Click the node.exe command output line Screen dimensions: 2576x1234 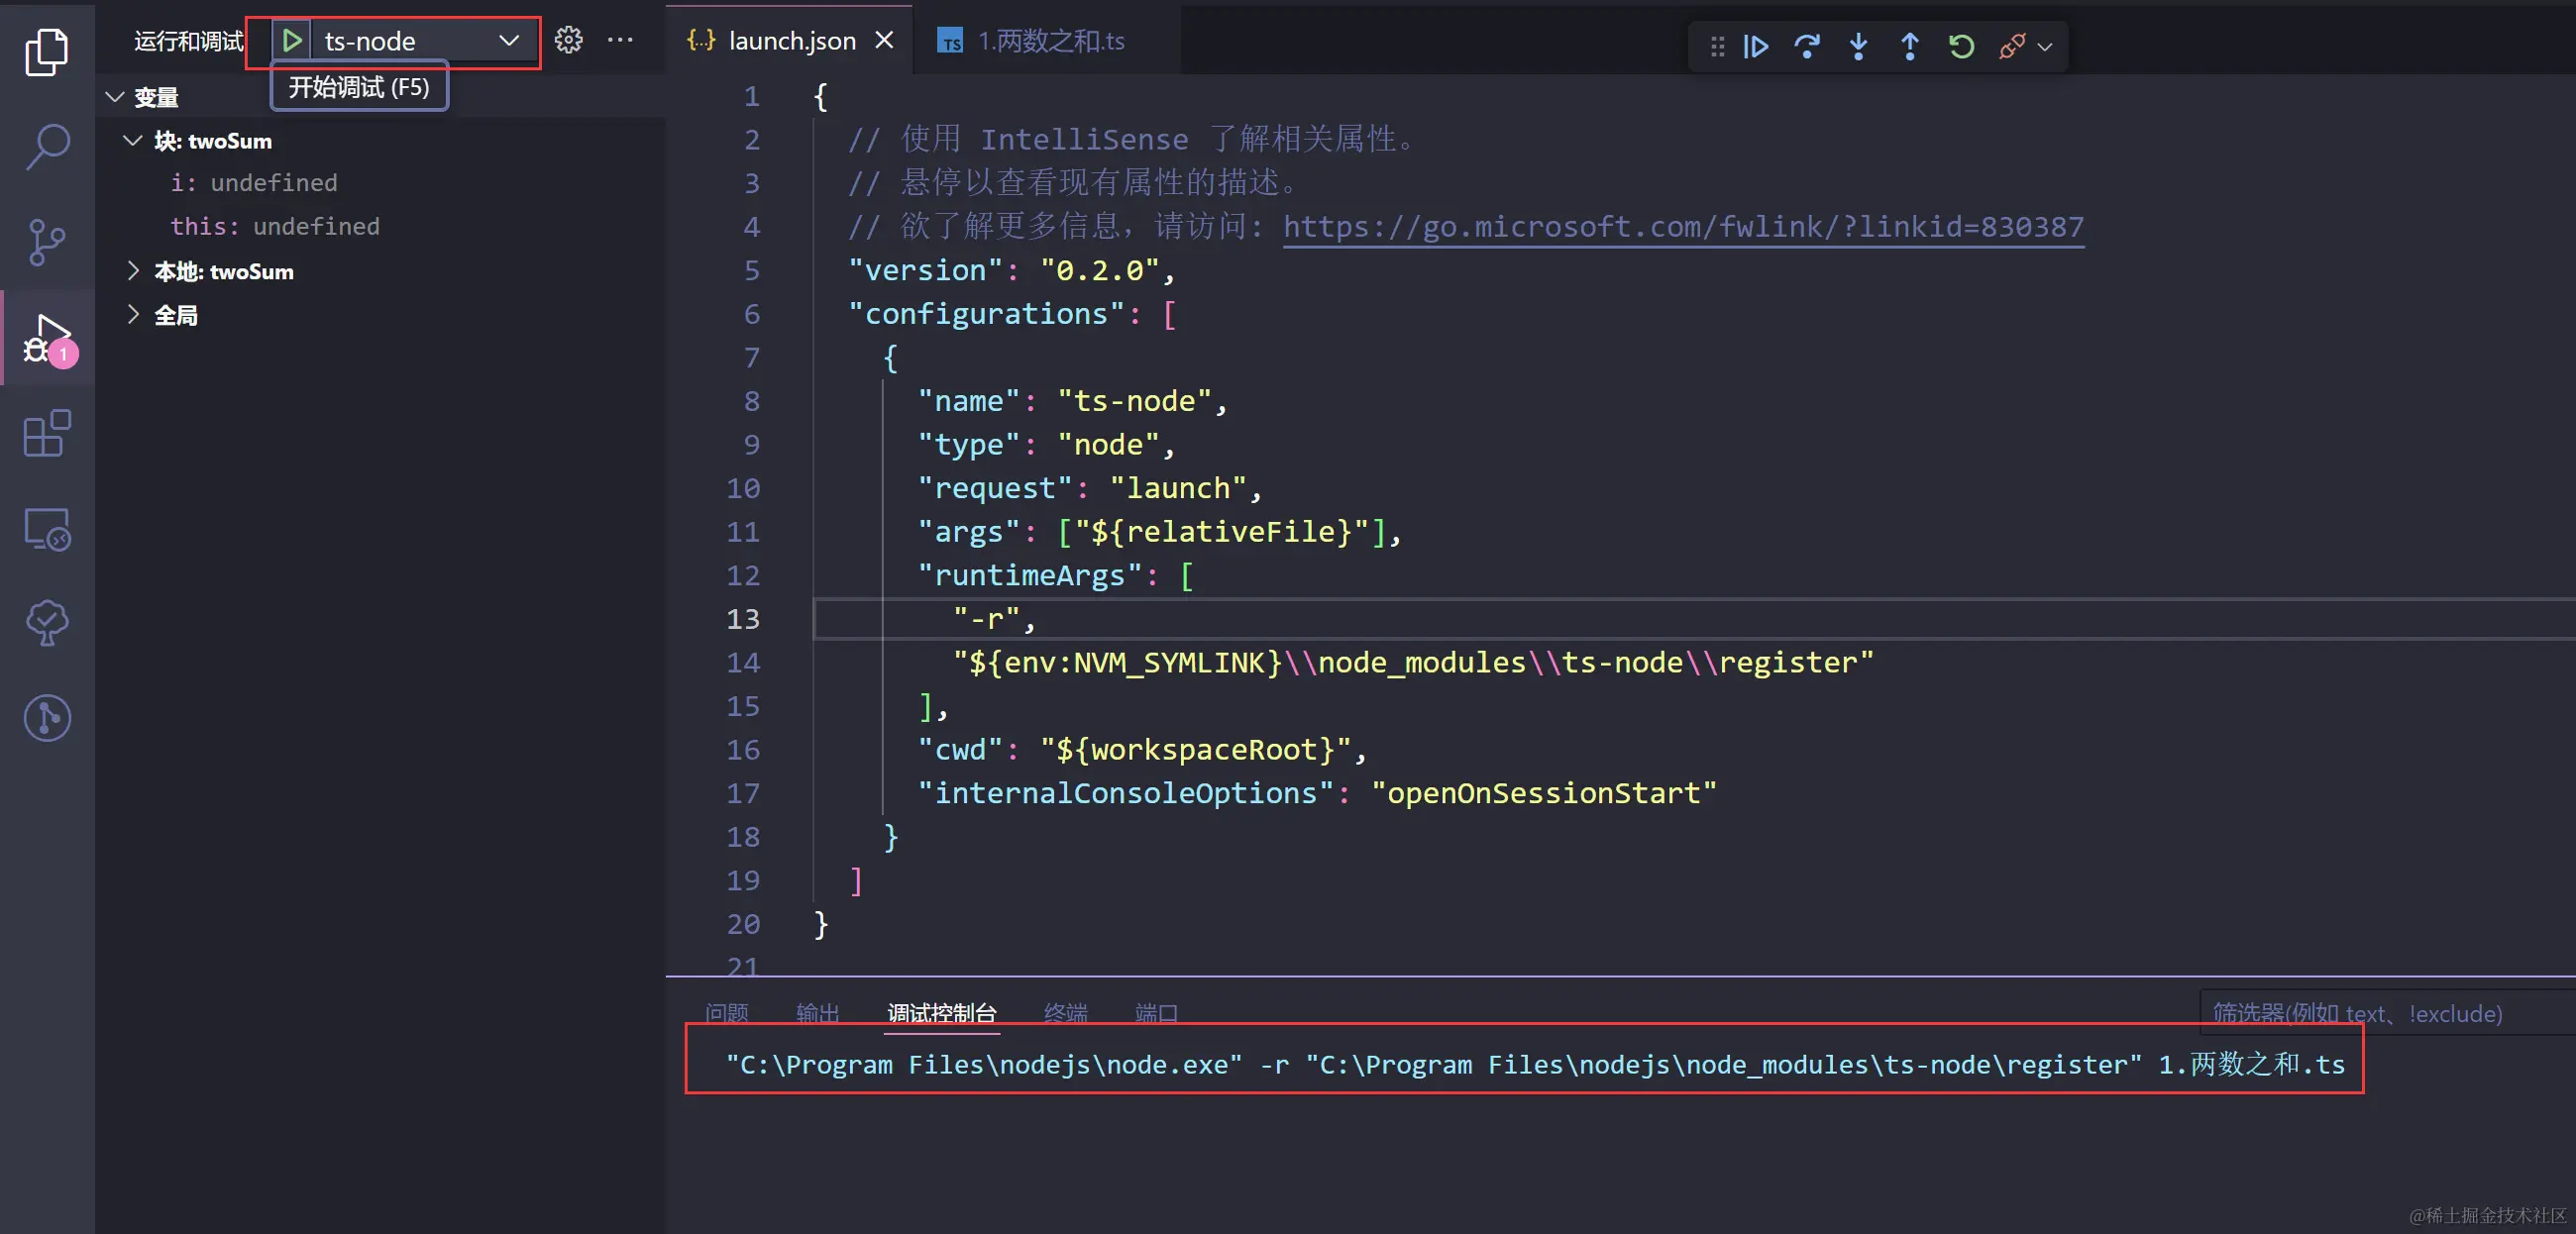tap(1534, 1064)
